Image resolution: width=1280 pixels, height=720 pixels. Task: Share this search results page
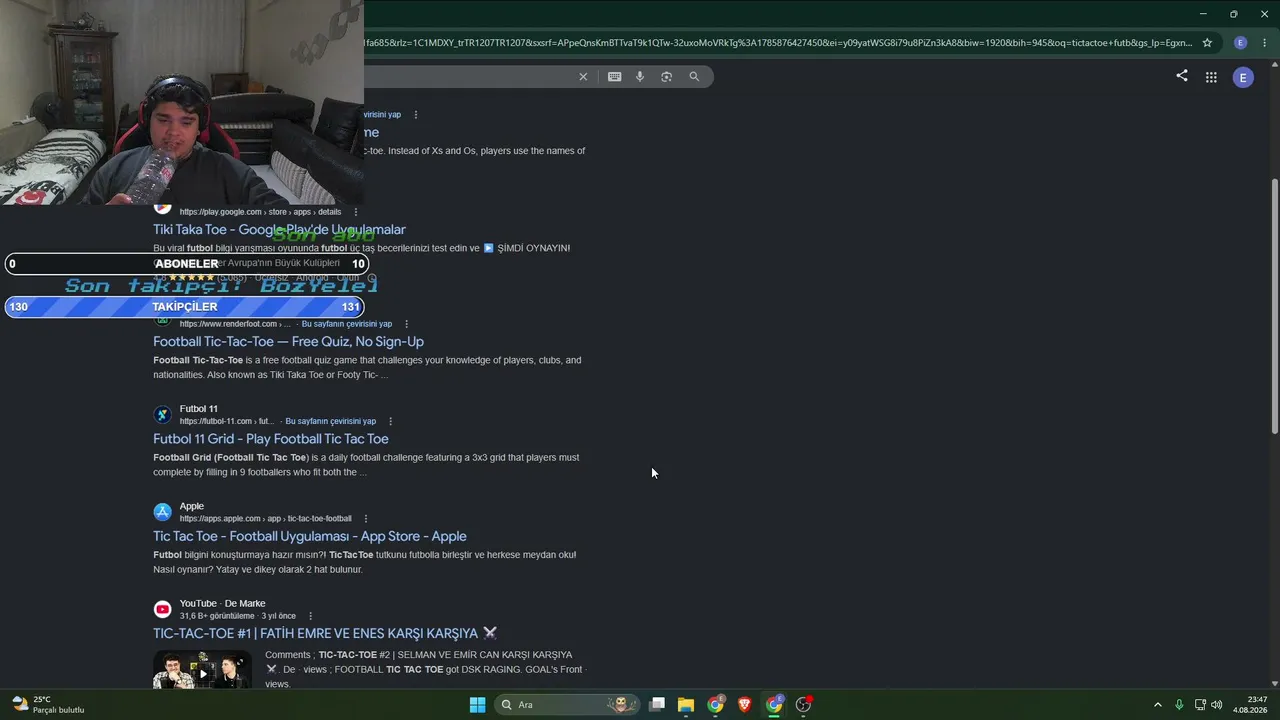(1182, 76)
